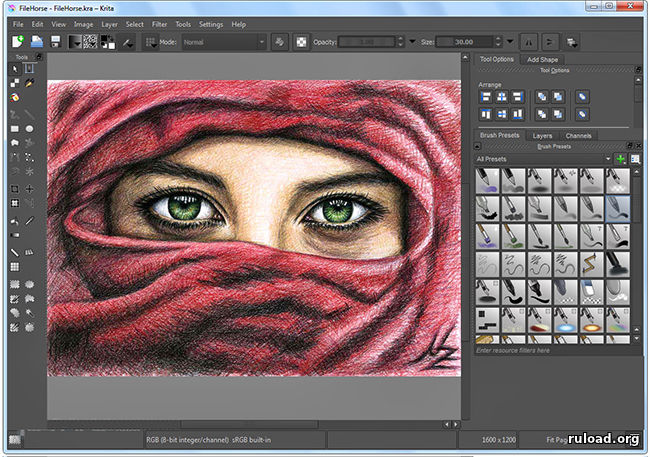Toggle eraser mode button in toolbar
The width and height of the screenshot is (650, 457).
coord(279,42)
